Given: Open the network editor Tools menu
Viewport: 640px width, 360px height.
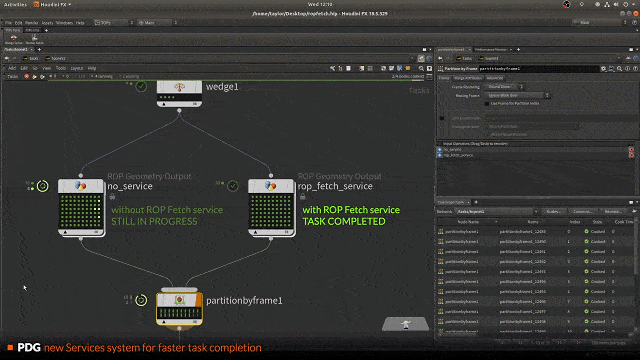Looking at the screenshot, I should tap(60, 68).
